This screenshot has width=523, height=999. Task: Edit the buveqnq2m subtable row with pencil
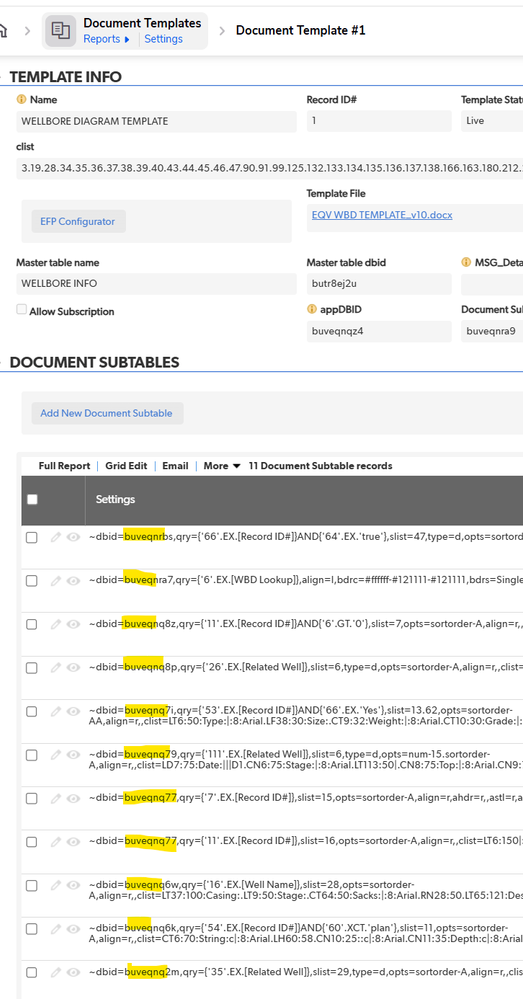click(x=56, y=972)
